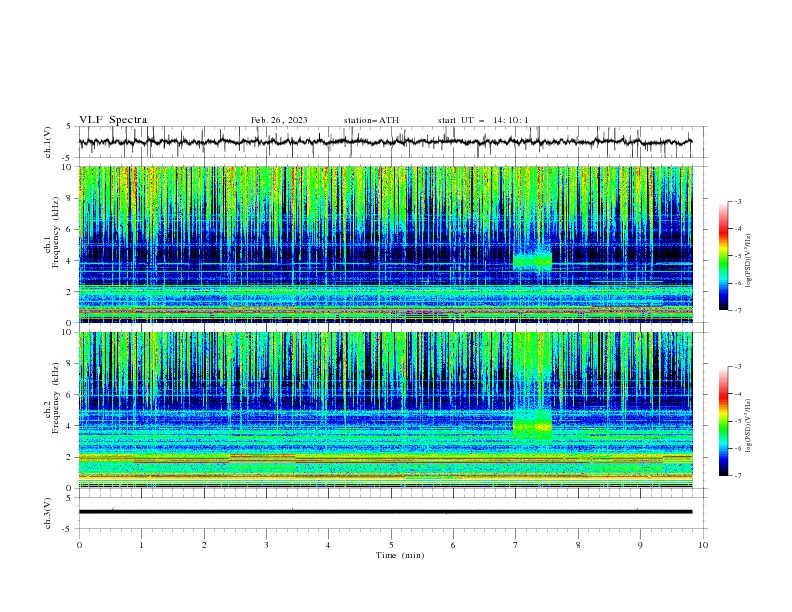Click time axis tick label "7"

(x=515, y=545)
